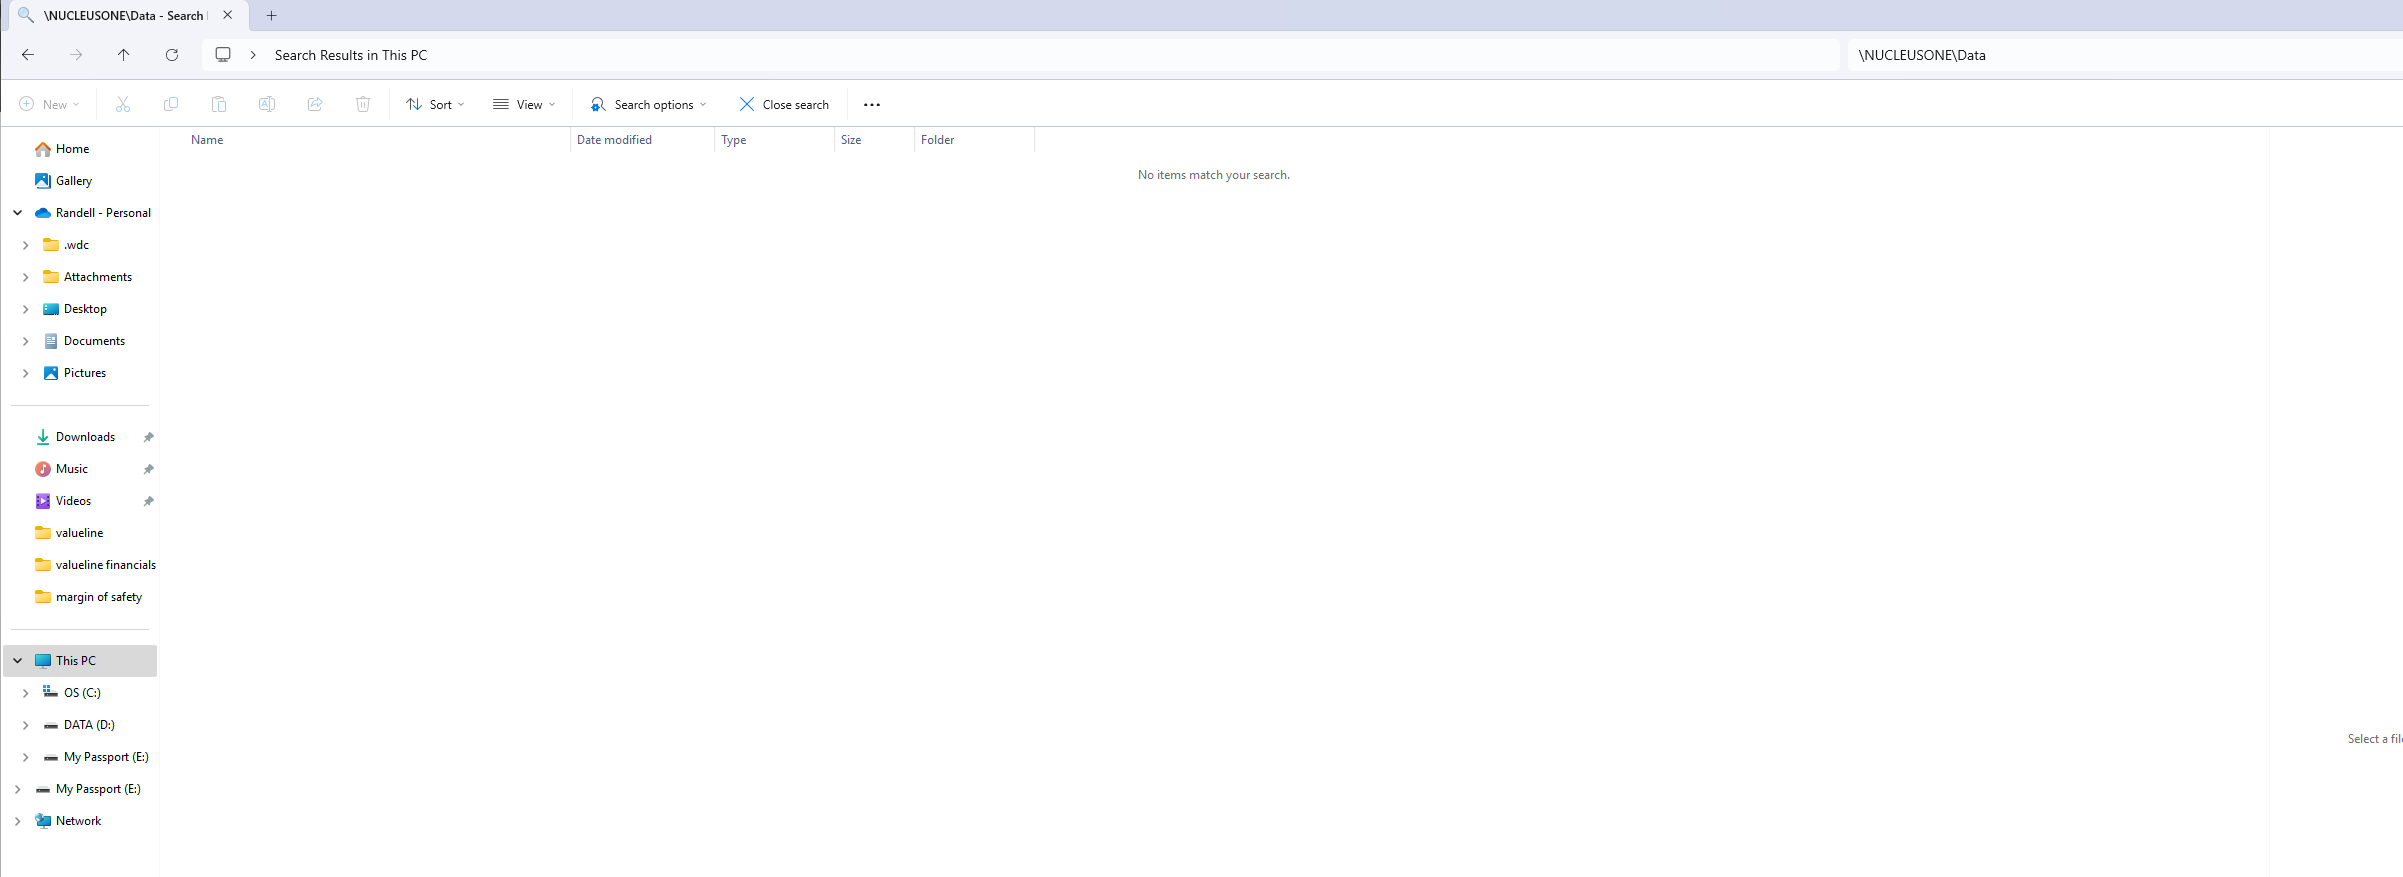Click the Cut scissors icon
The height and width of the screenshot is (877, 2403).
pyautogui.click(x=123, y=104)
